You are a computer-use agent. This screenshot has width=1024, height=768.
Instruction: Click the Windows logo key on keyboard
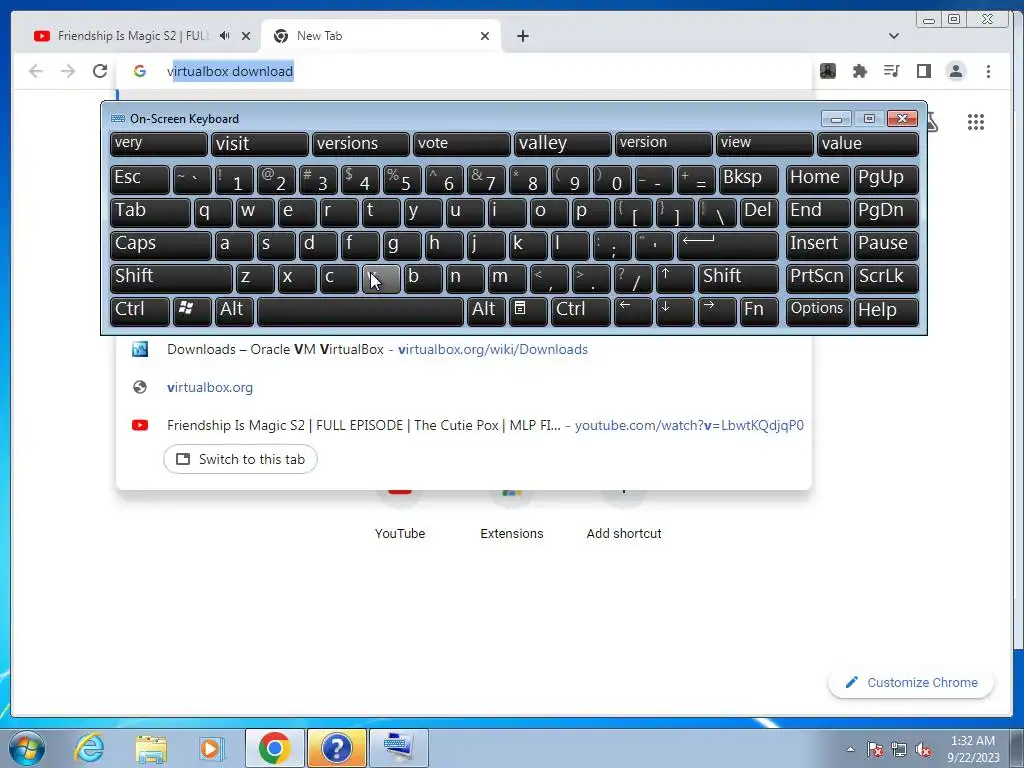(192, 312)
